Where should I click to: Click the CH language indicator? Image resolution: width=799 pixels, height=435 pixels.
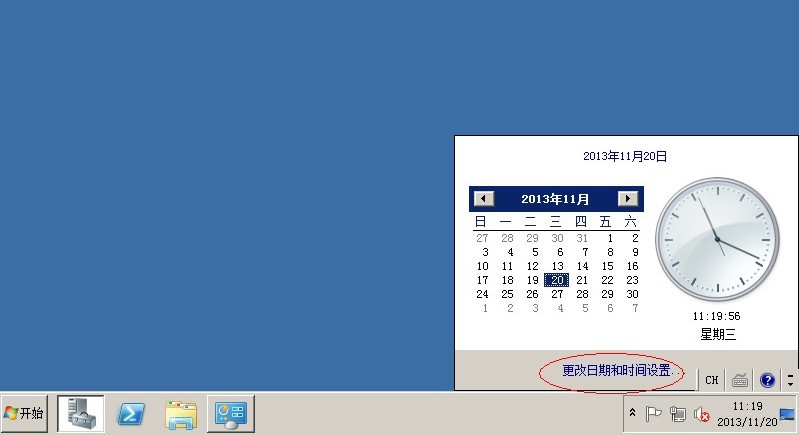click(x=711, y=380)
